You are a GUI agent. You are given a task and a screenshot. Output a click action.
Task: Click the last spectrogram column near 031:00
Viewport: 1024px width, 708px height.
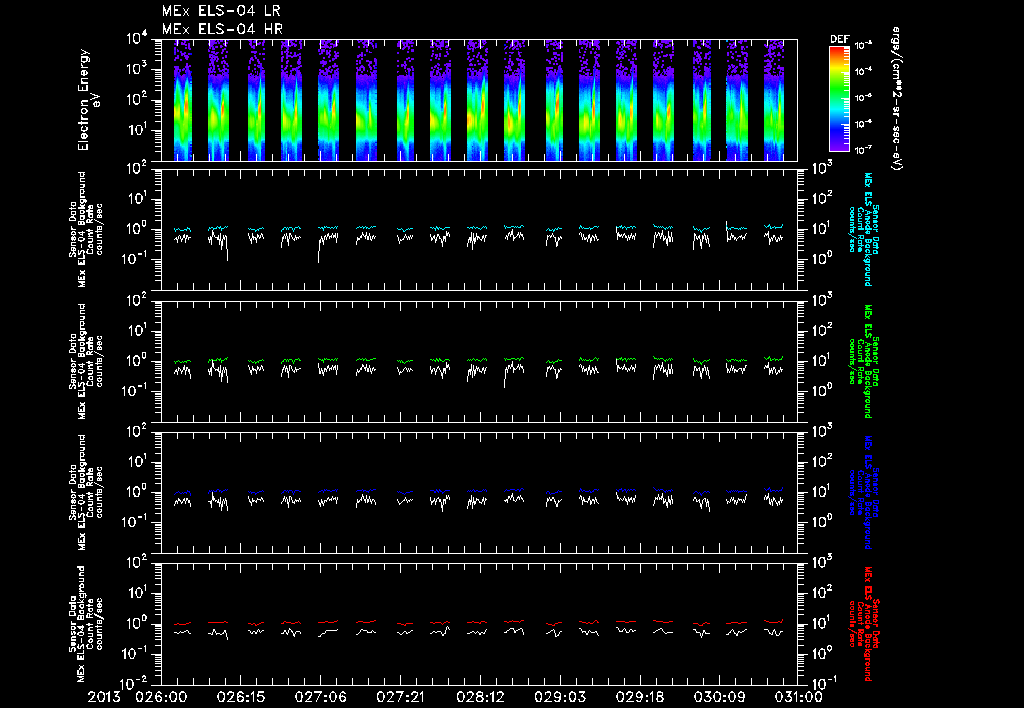click(x=774, y=100)
